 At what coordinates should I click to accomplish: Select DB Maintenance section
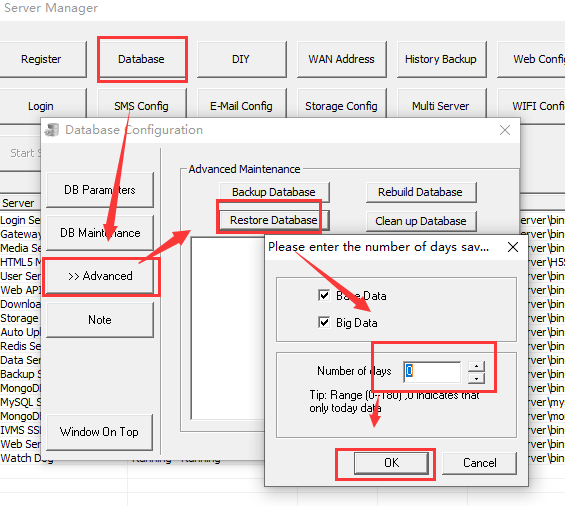point(100,233)
